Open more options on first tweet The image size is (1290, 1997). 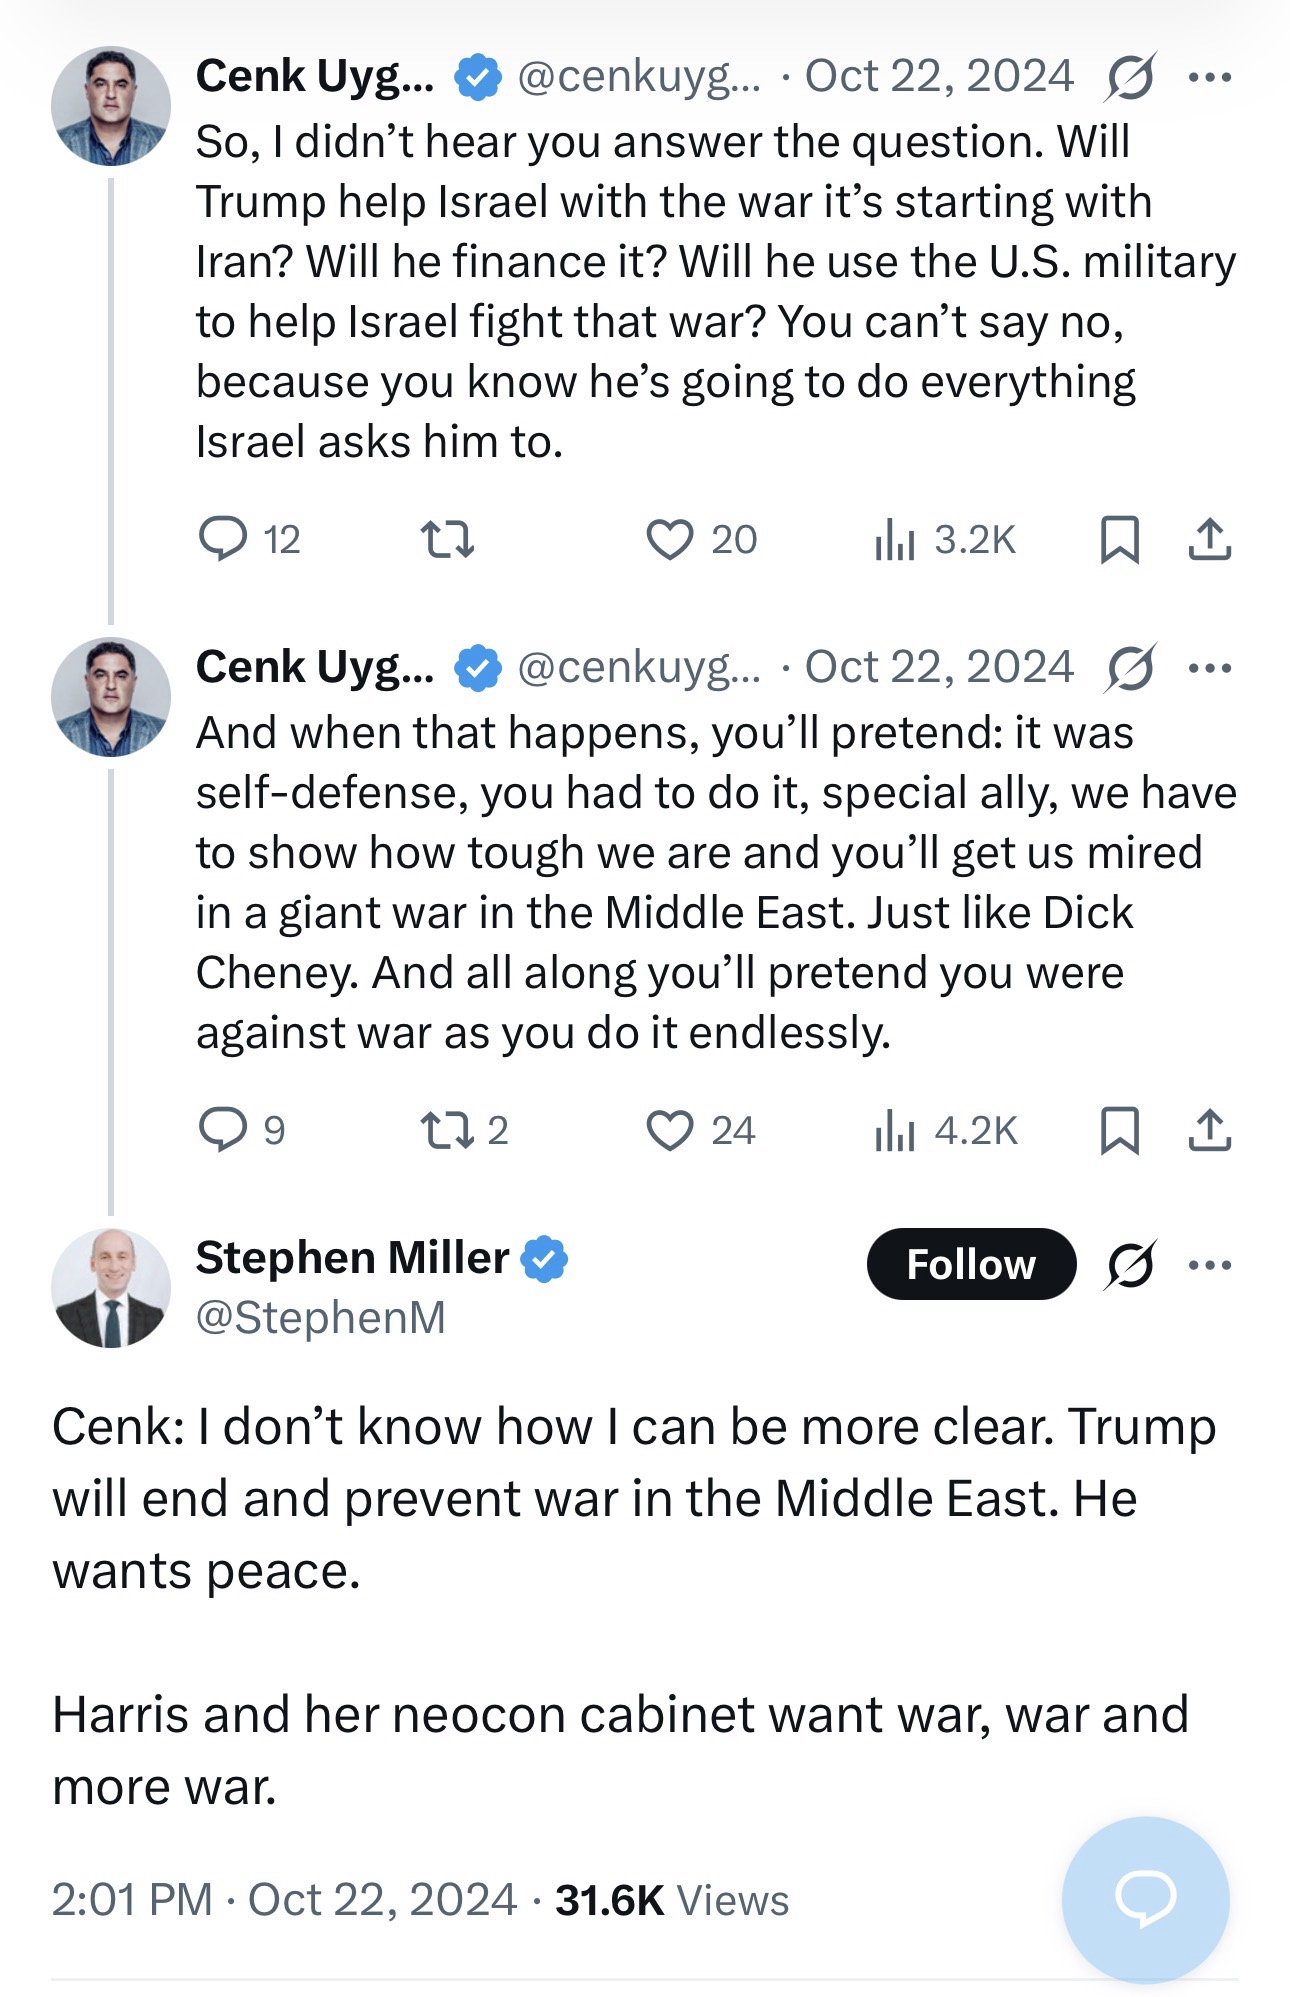tap(1210, 77)
